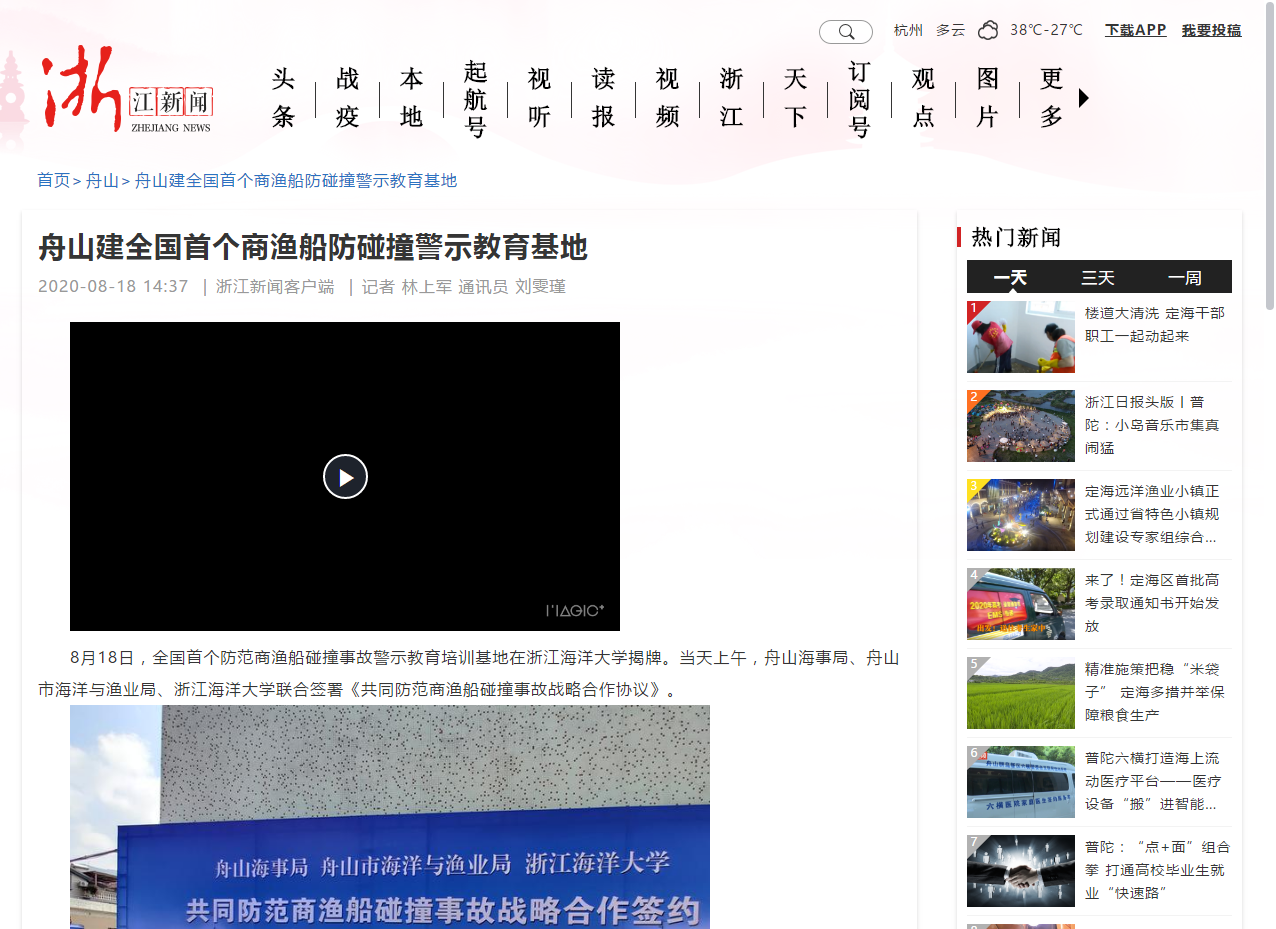The image size is (1276, 929).
Task: Click the 杭州 city label
Action: tap(908, 30)
